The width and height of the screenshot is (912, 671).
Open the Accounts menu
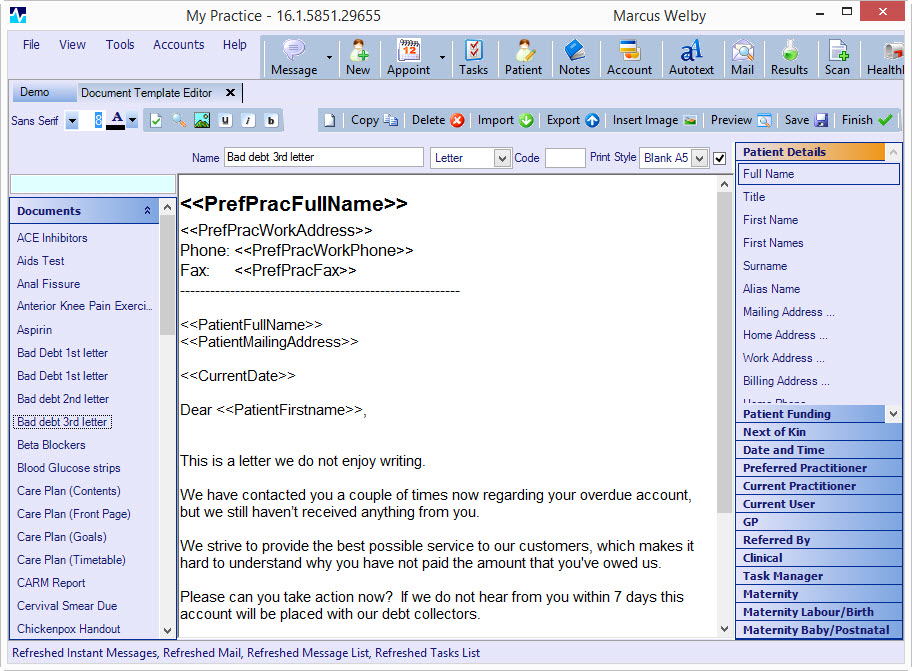click(x=179, y=45)
